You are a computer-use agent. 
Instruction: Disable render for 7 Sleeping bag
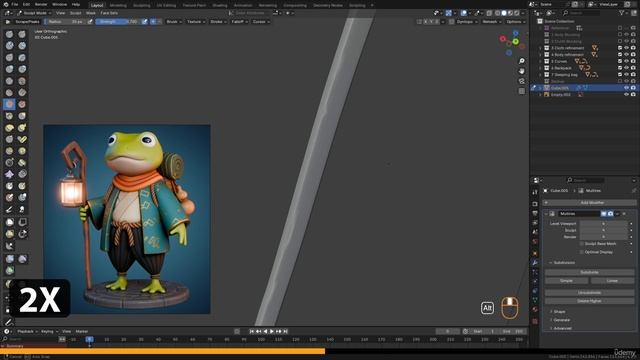click(x=633, y=75)
